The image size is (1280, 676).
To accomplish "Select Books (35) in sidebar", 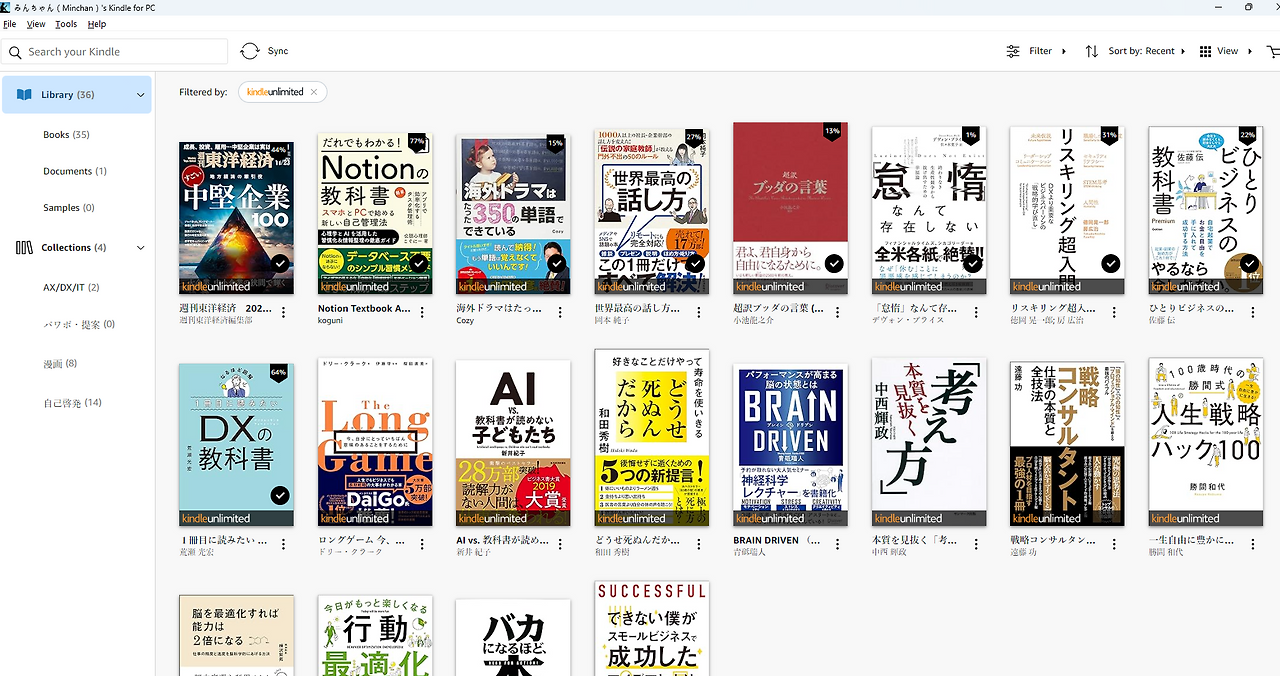I will [66, 135].
